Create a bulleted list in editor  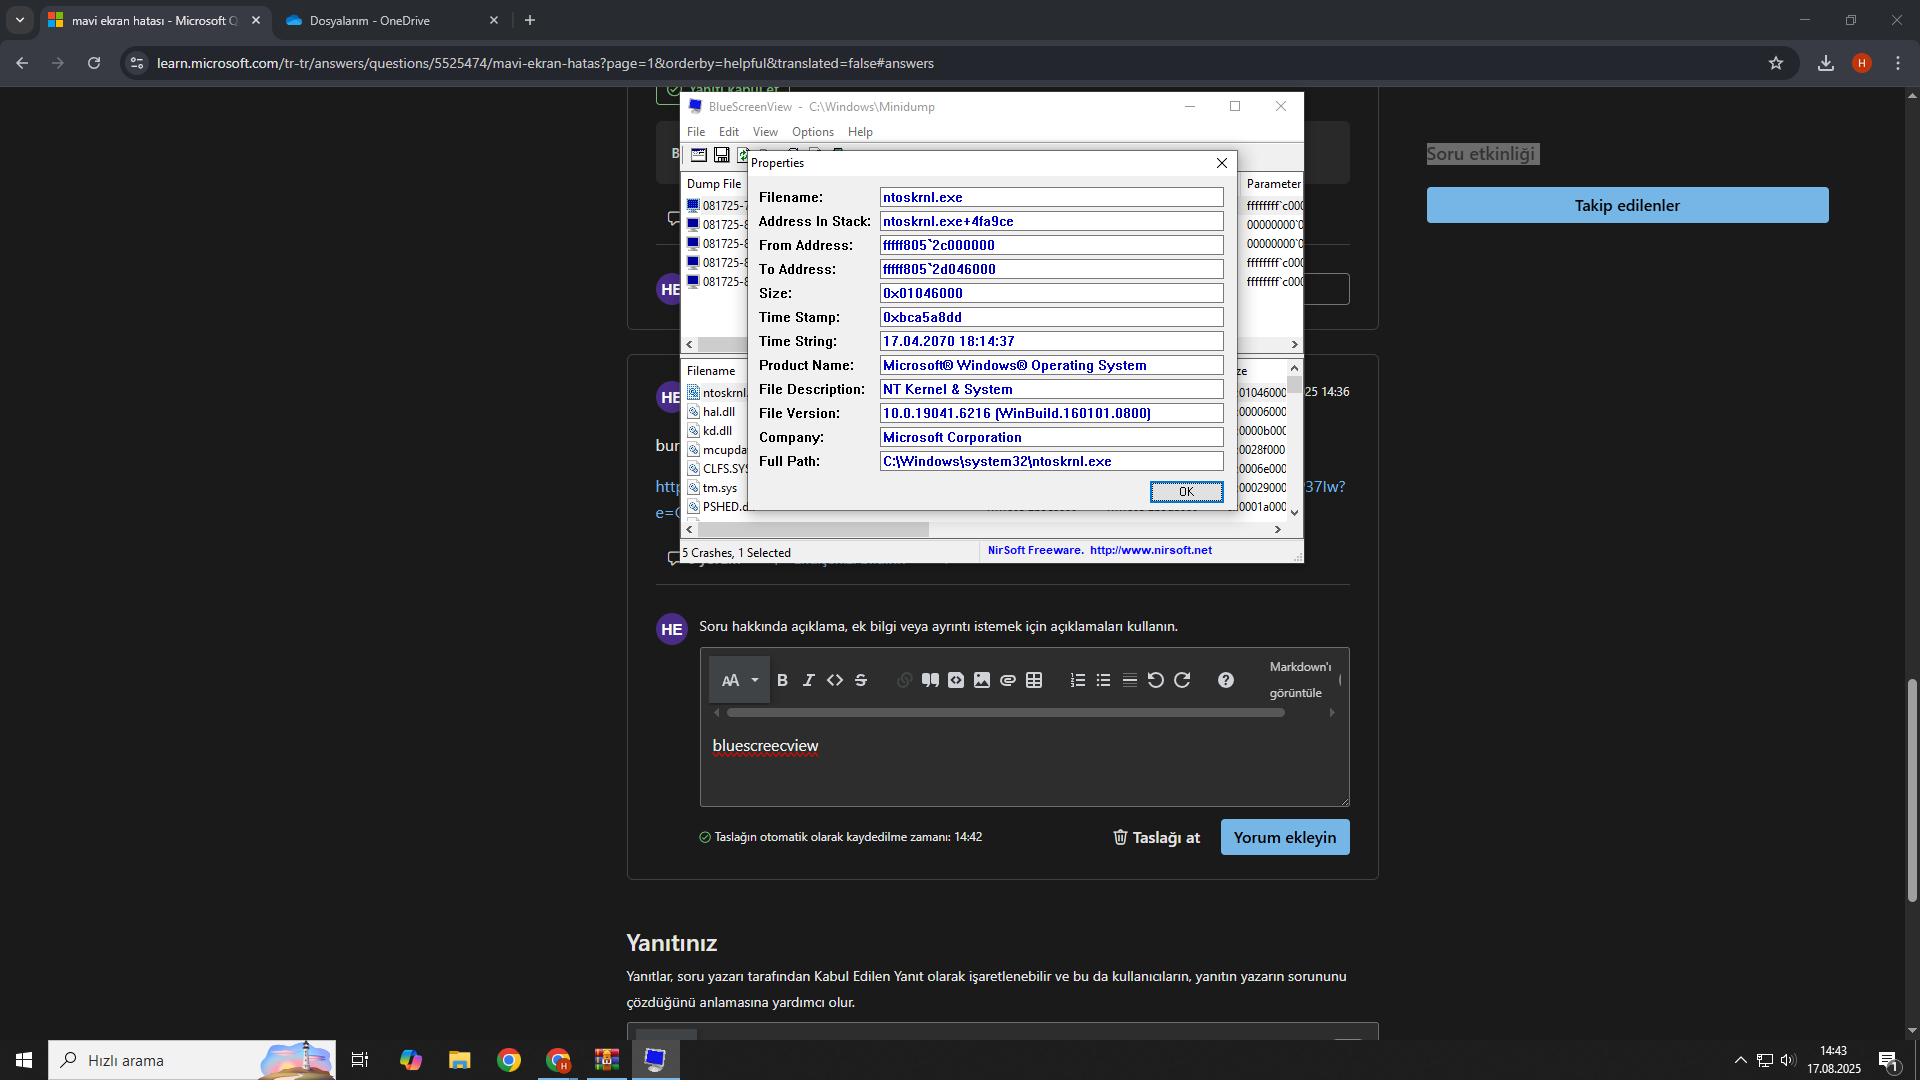1103,680
